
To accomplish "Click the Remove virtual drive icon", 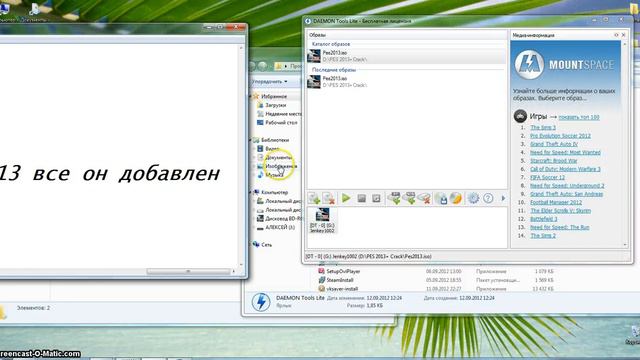I will tap(424, 198).
